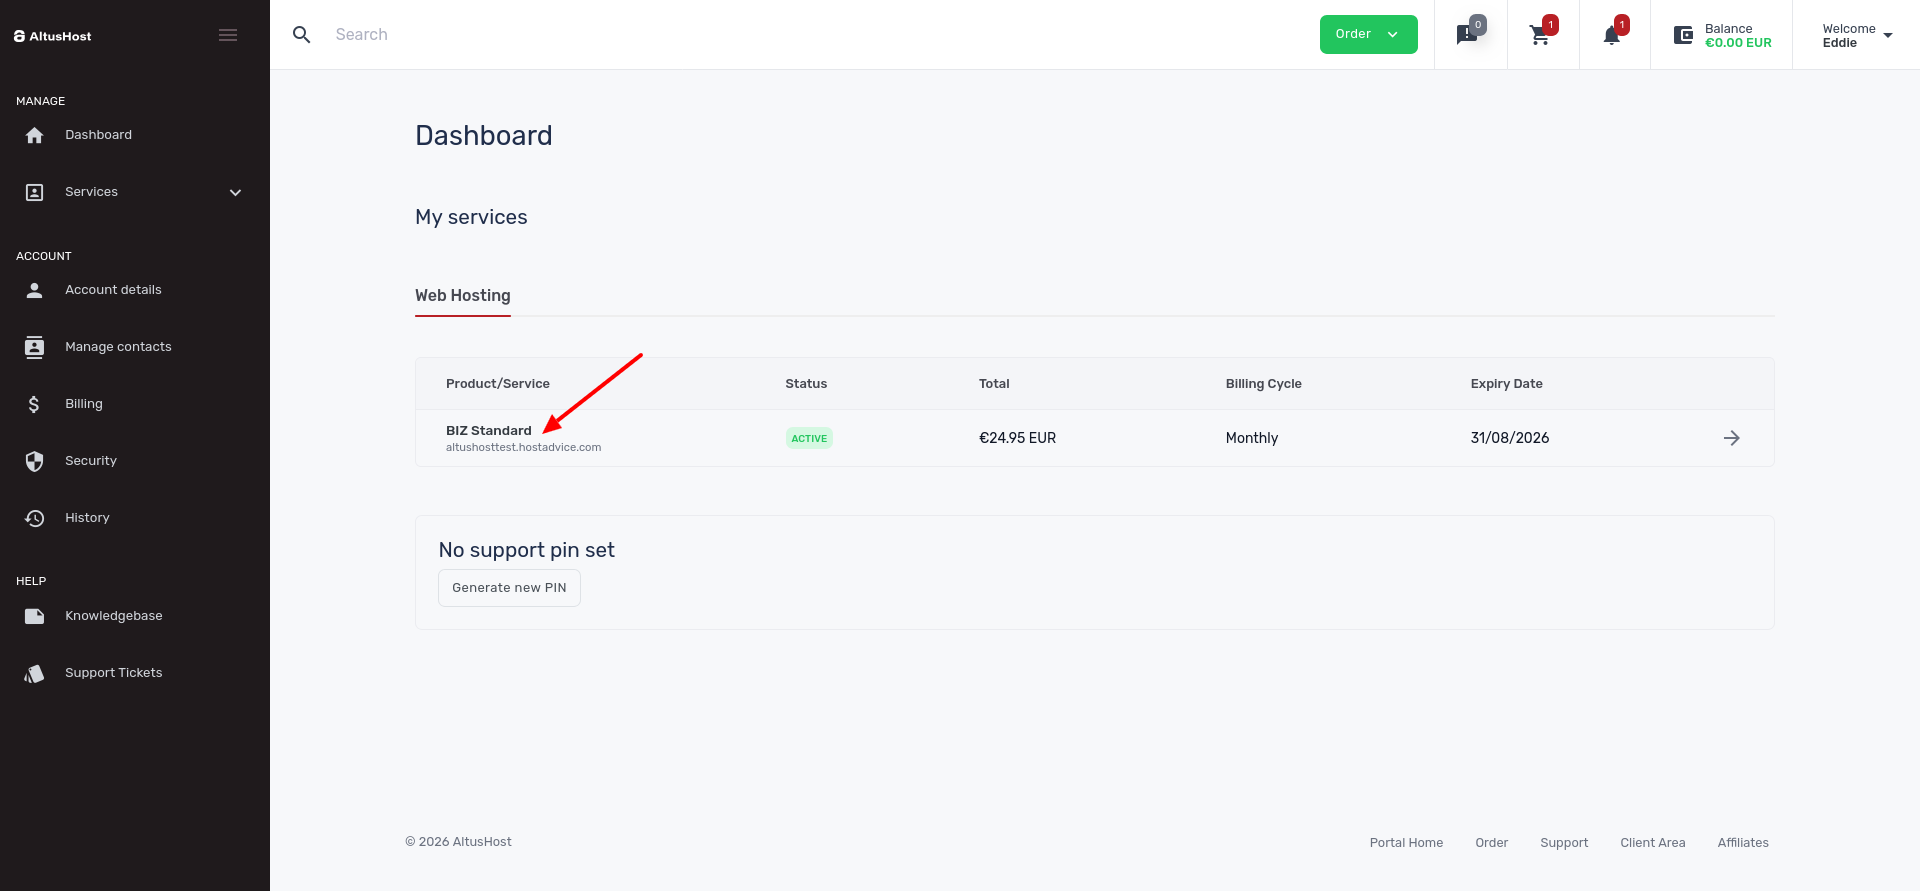The image size is (1920, 891).
Task: Open Manage contacts menu item
Action: (118, 347)
